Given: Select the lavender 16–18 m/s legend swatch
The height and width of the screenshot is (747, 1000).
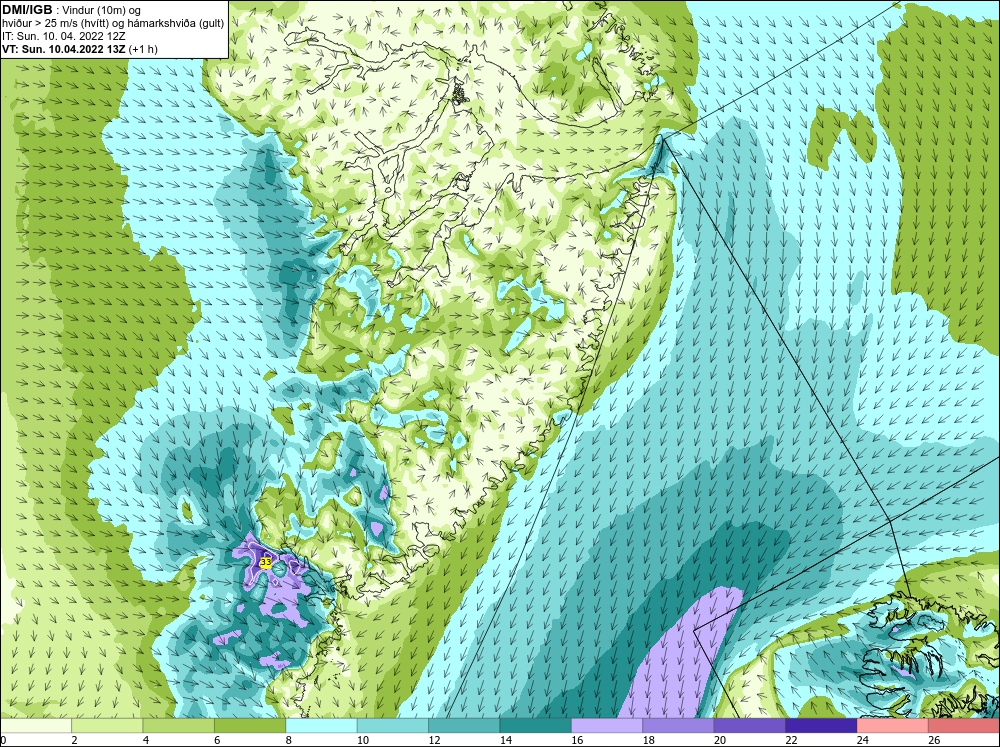Looking at the screenshot, I should click(x=607, y=726).
